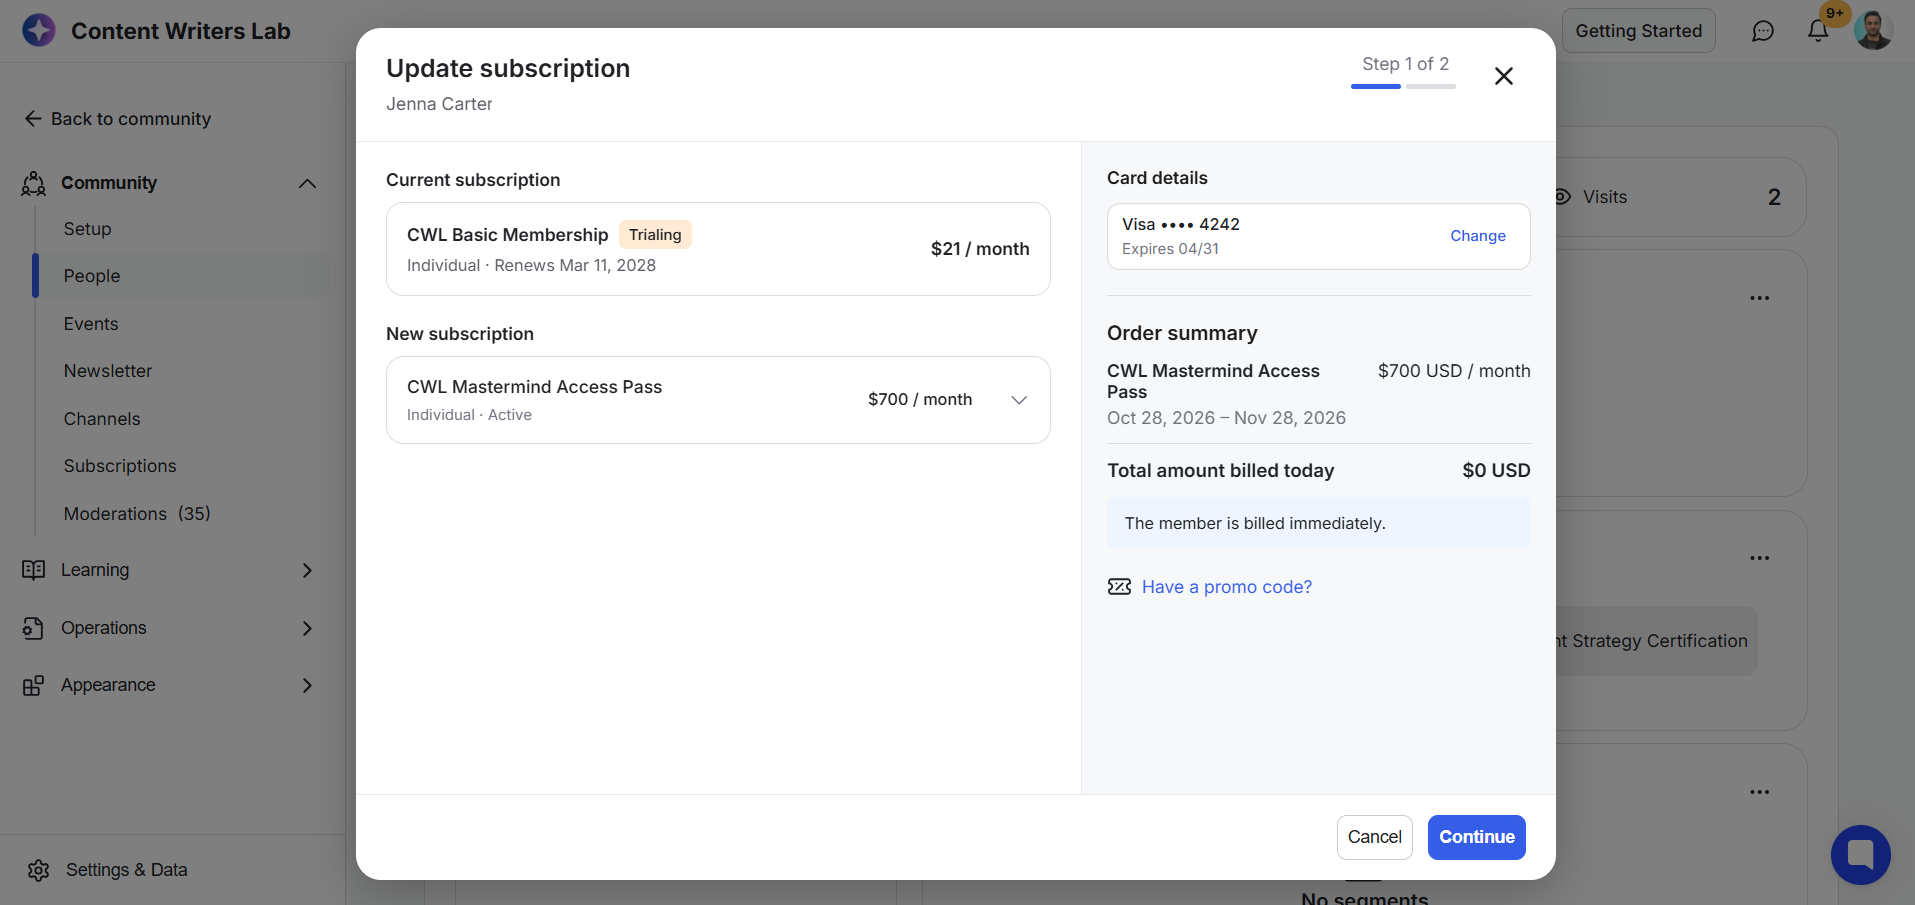The image size is (1915, 905).
Task: Click Change card link
Action: click(x=1478, y=236)
